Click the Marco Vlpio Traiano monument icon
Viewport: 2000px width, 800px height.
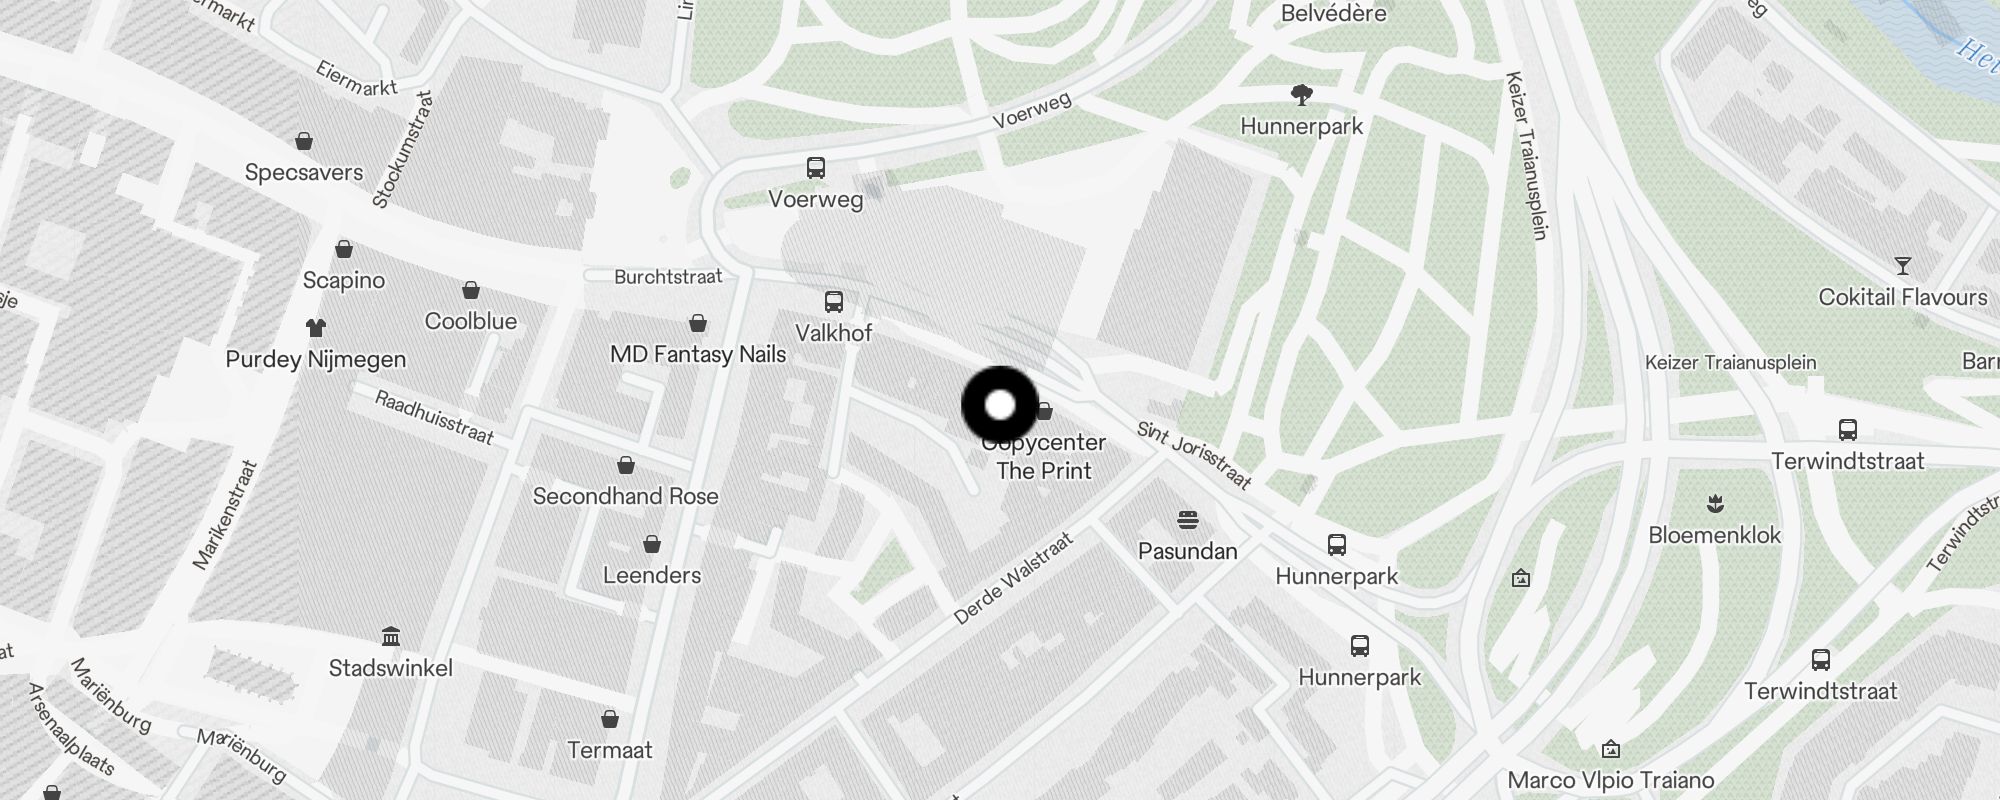point(1610,749)
